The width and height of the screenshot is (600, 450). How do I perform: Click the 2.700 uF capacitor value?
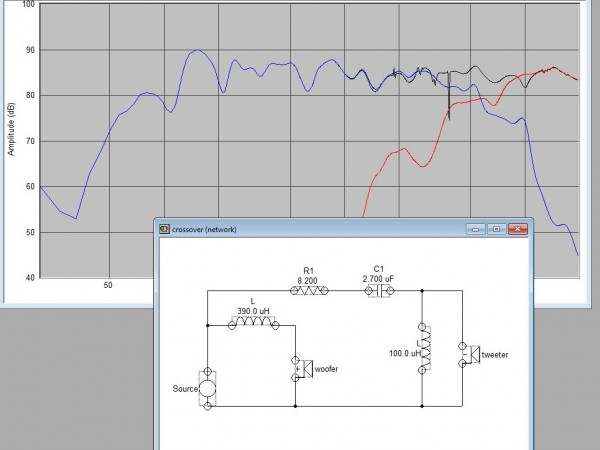pos(378,279)
